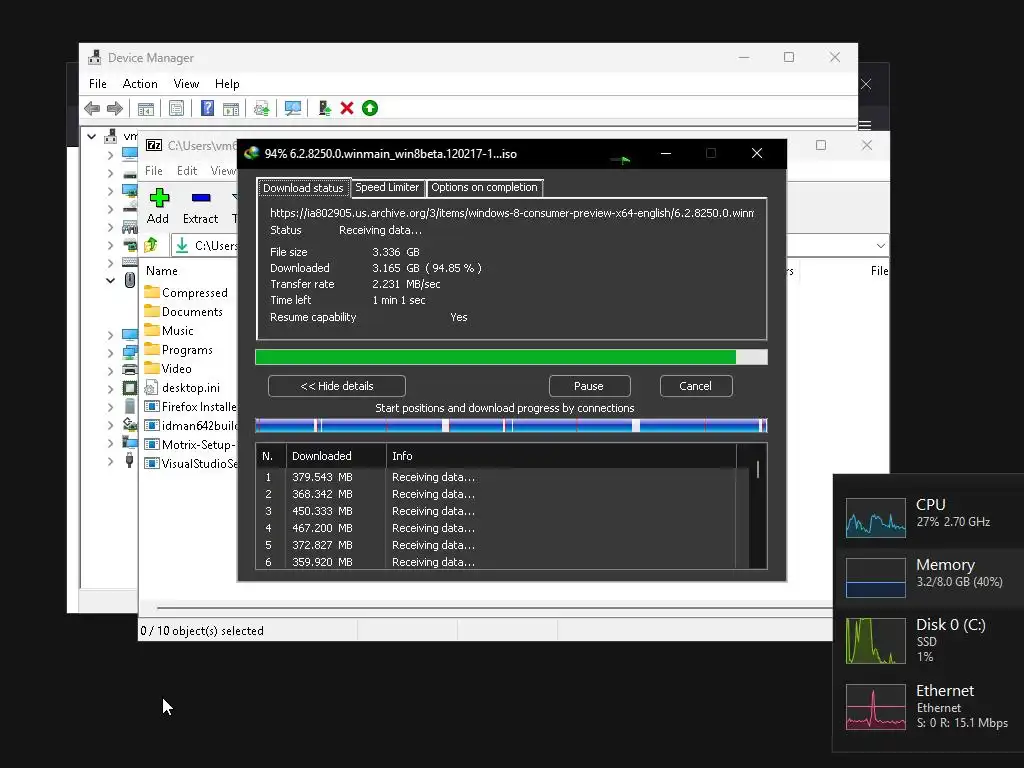Expand the network adapters chevron in Device Manager
The width and height of the screenshot is (1024, 768).
pos(110,352)
